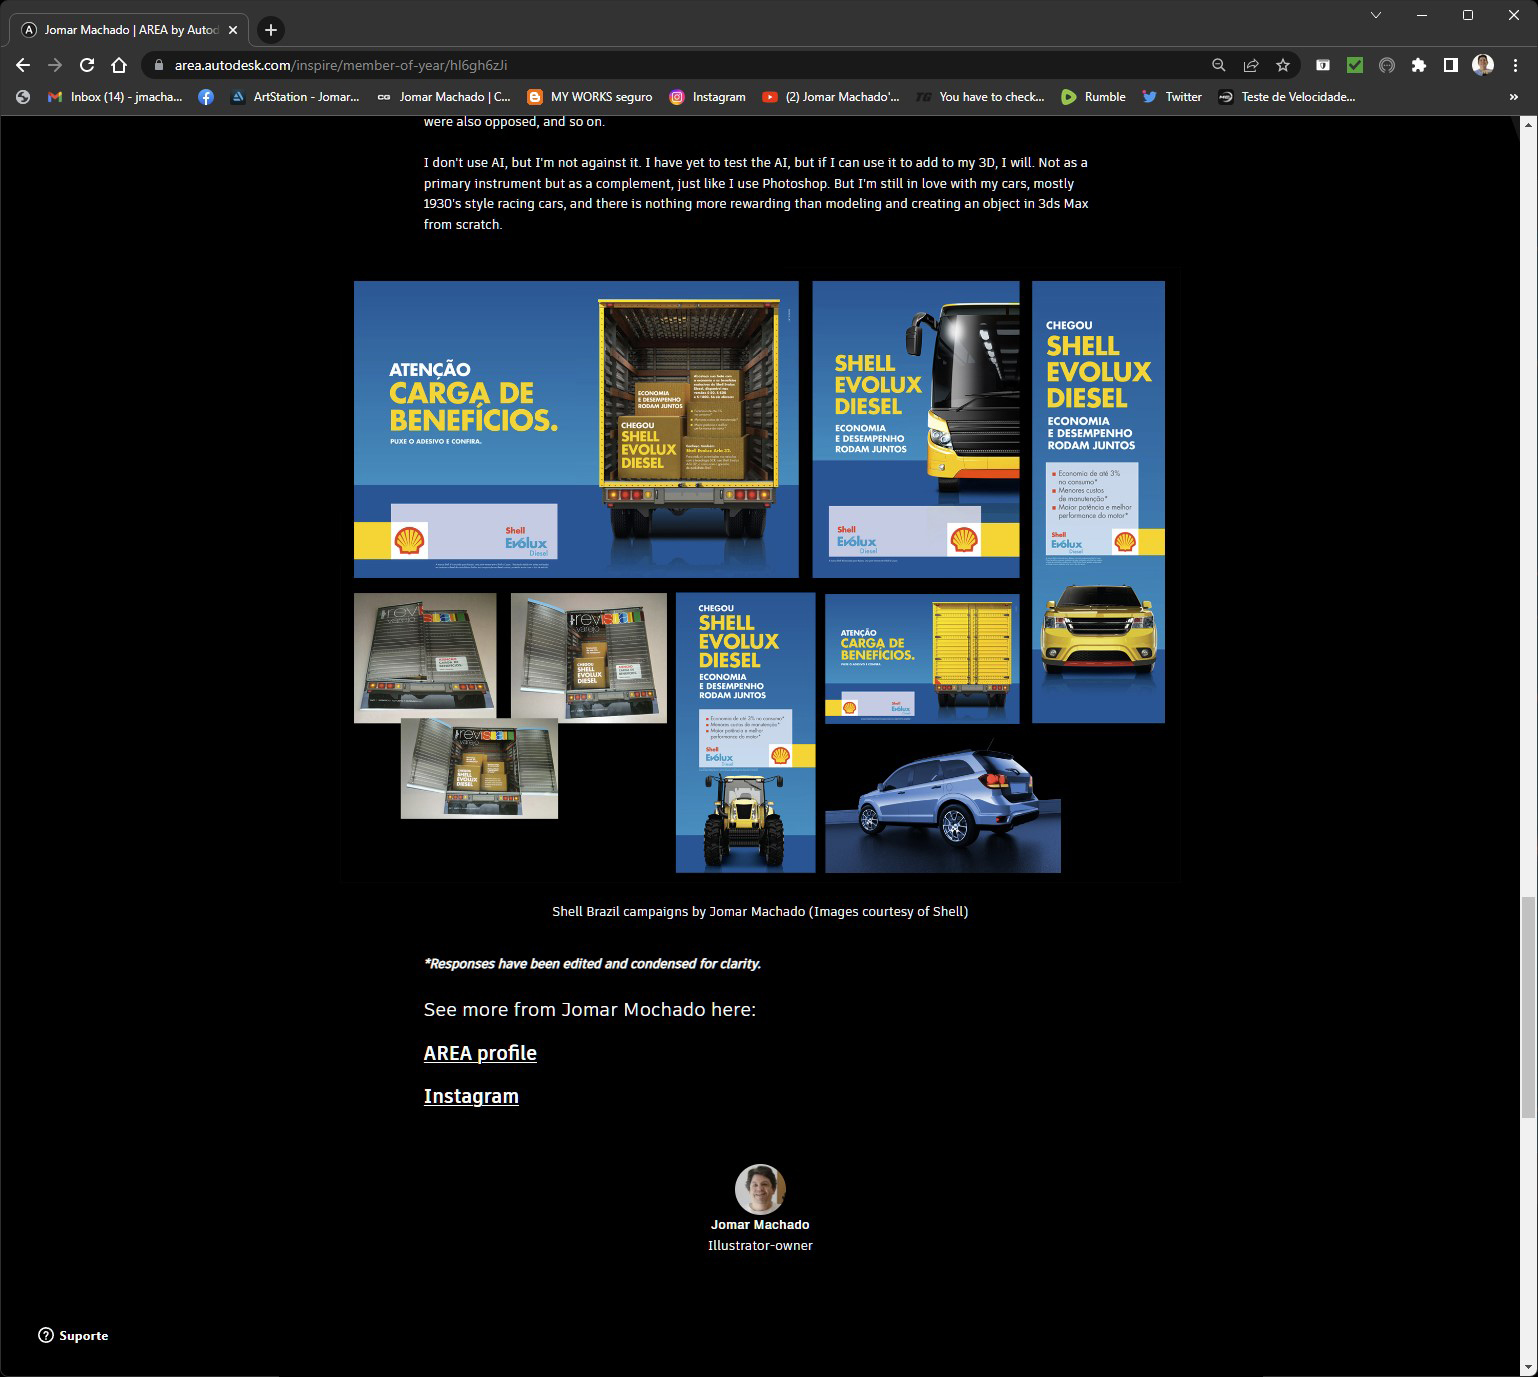Screen dimensions: 1538x1377
Task: Show more bookmarks with double chevron
Action: point(1513,97)
